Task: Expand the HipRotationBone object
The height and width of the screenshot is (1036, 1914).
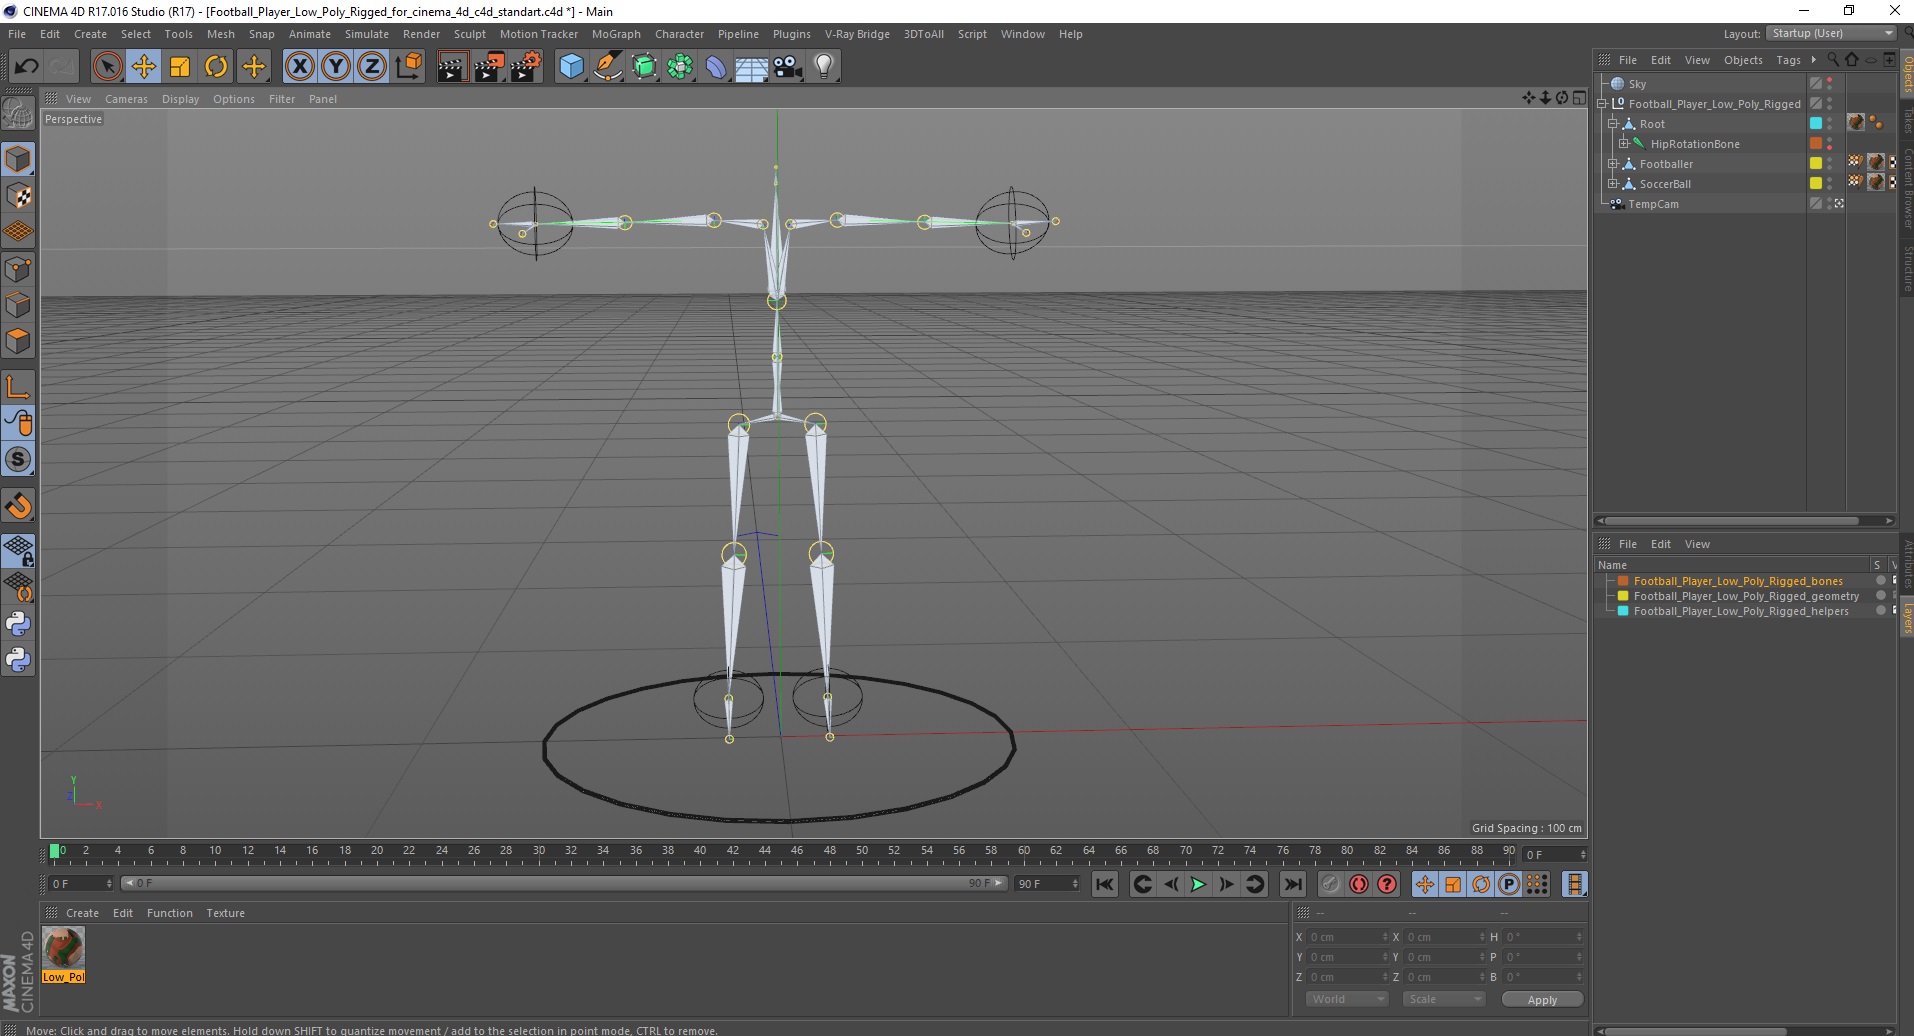Action: tap(1623, 144)
